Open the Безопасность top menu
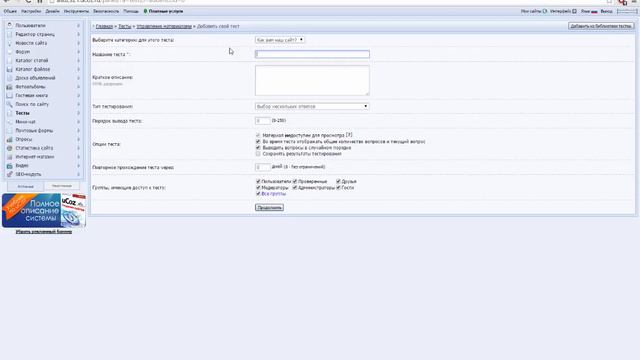 (x=106, y=11)
